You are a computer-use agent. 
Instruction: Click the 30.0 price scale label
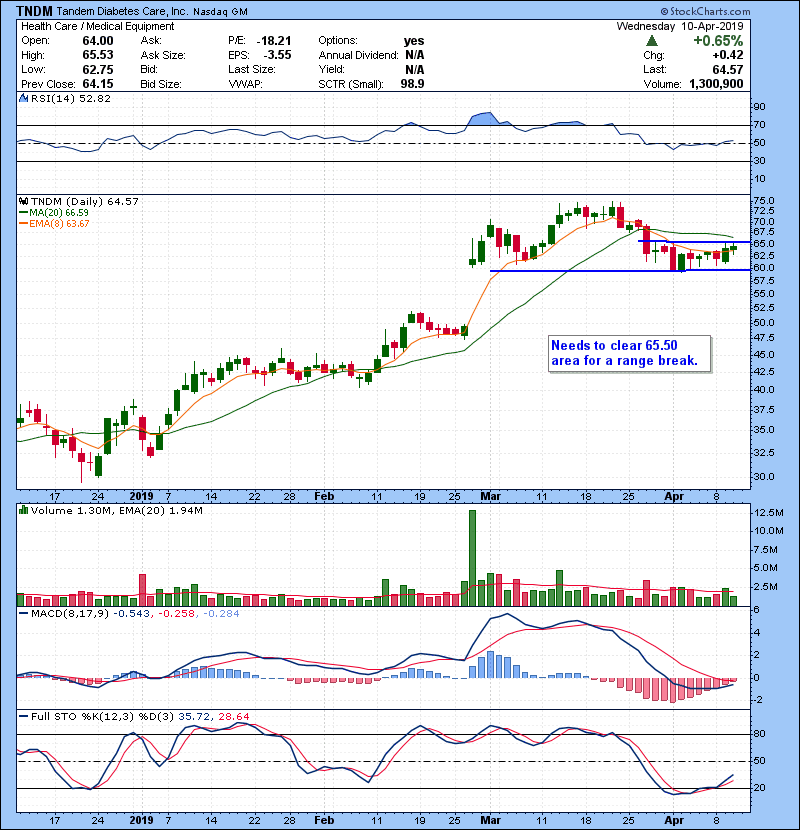[763, 476]
